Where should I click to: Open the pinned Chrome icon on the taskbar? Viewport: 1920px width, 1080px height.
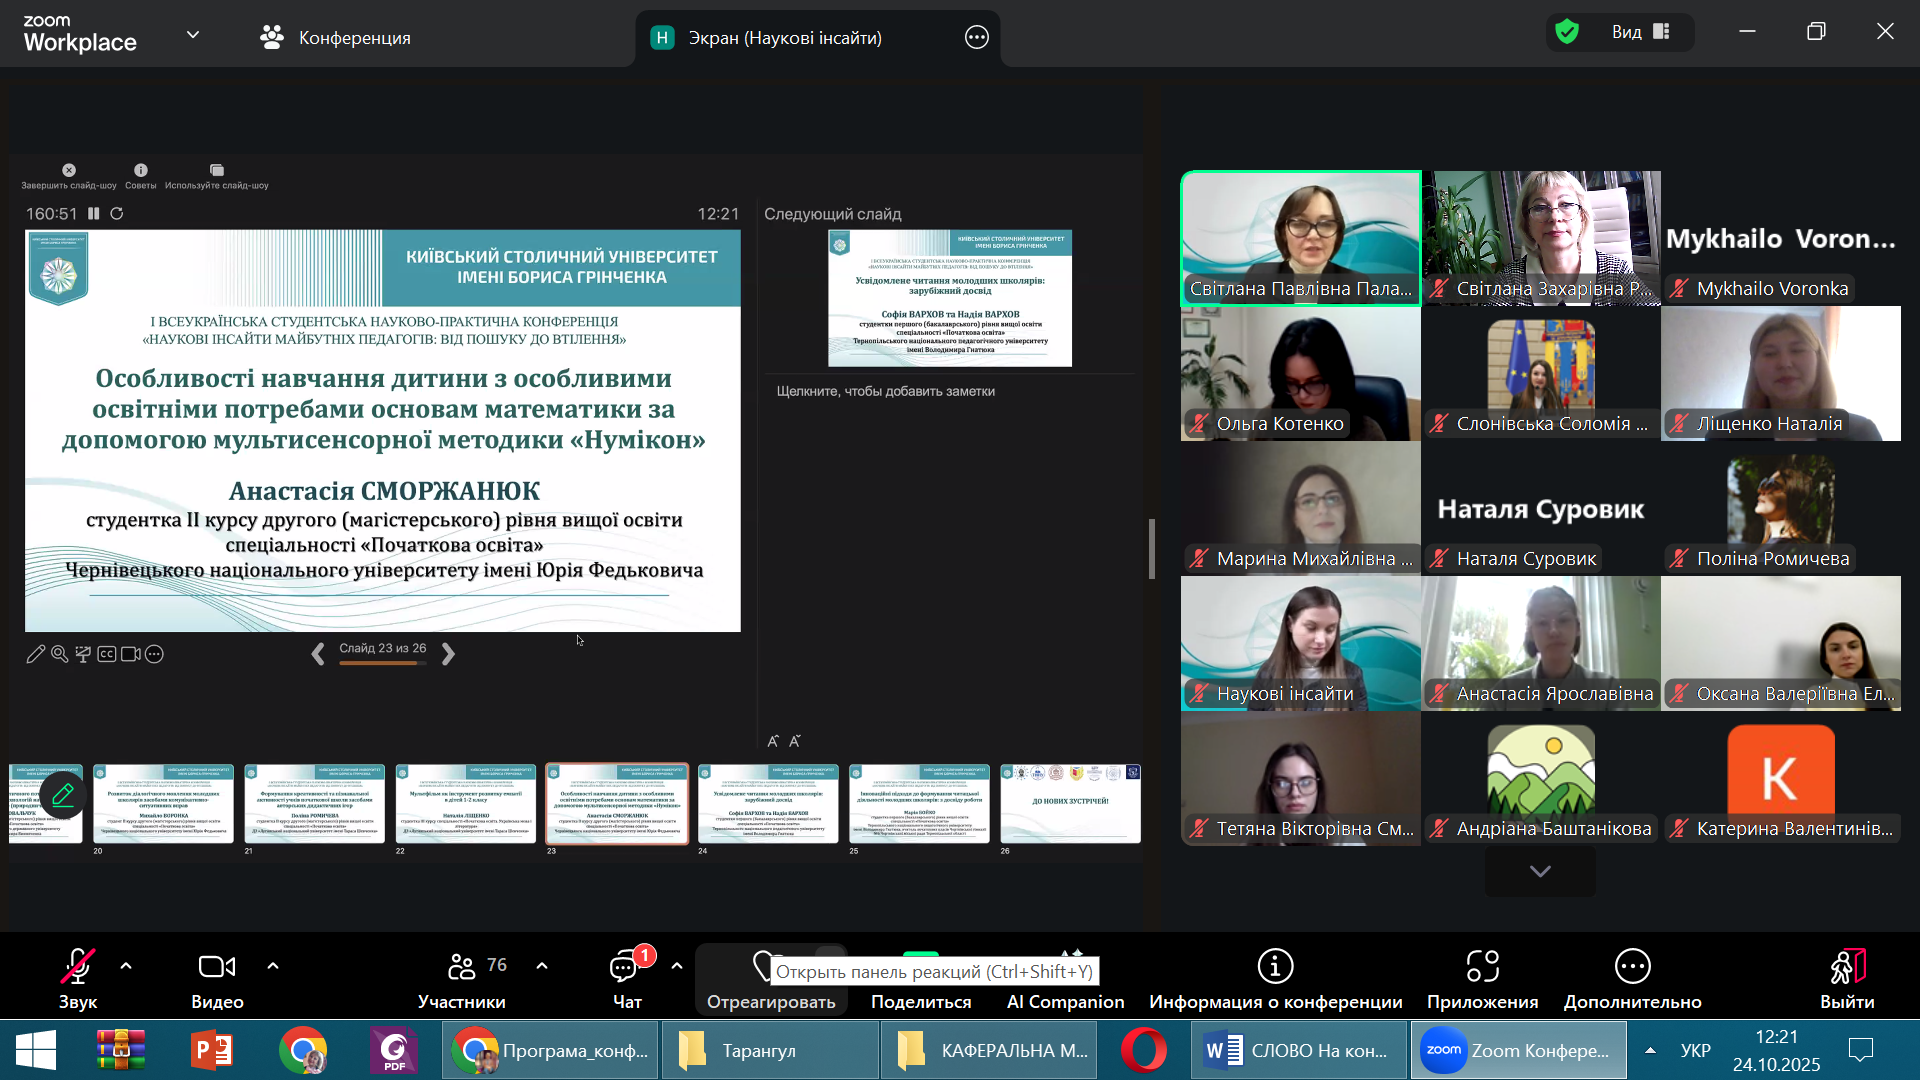click(303, 1050)
